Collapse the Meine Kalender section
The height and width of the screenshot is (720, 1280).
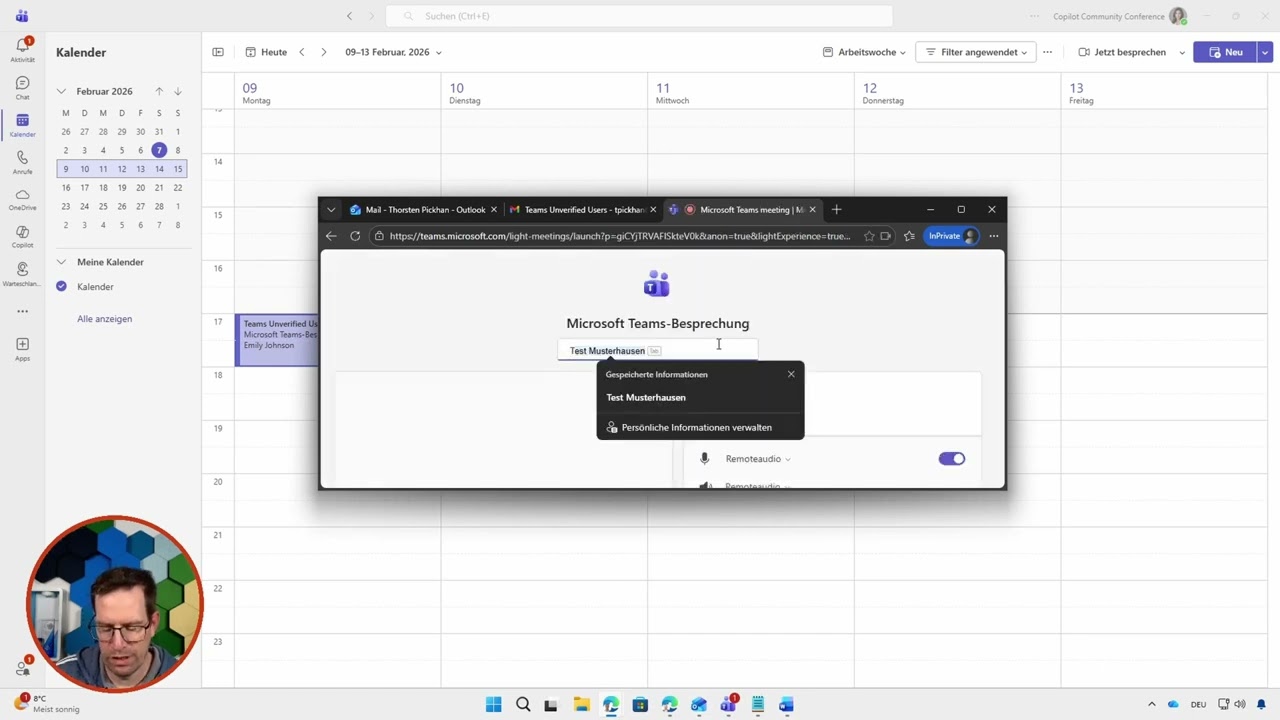click(61, 262)
